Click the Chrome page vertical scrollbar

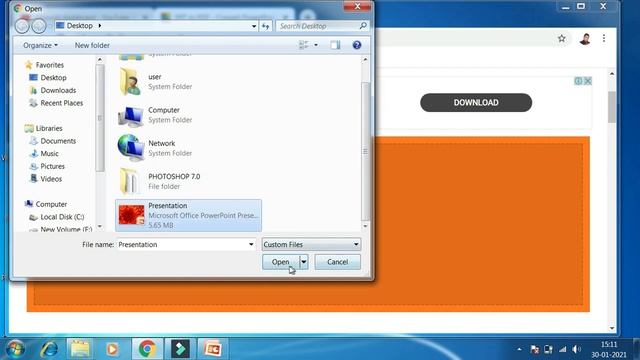(611, 107)
